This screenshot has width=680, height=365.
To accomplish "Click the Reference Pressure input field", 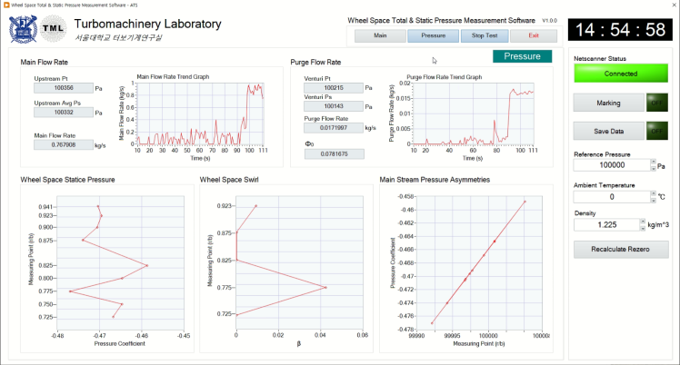I will [611, 165].
